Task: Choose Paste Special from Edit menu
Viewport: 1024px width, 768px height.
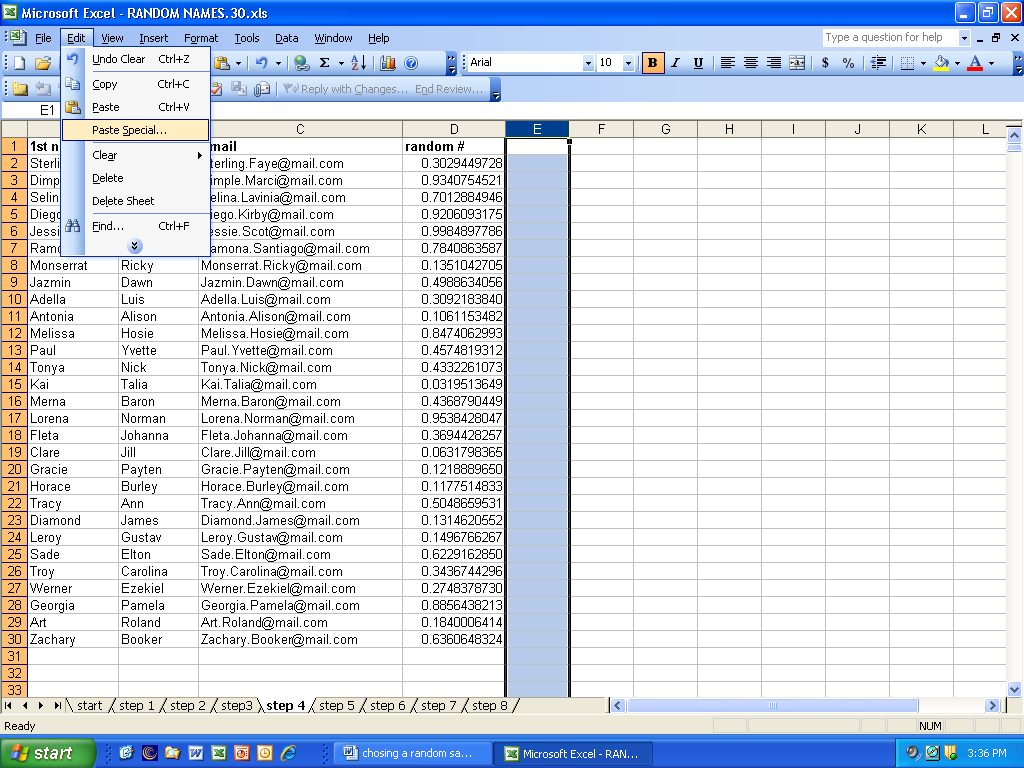Action: [135, 130]
